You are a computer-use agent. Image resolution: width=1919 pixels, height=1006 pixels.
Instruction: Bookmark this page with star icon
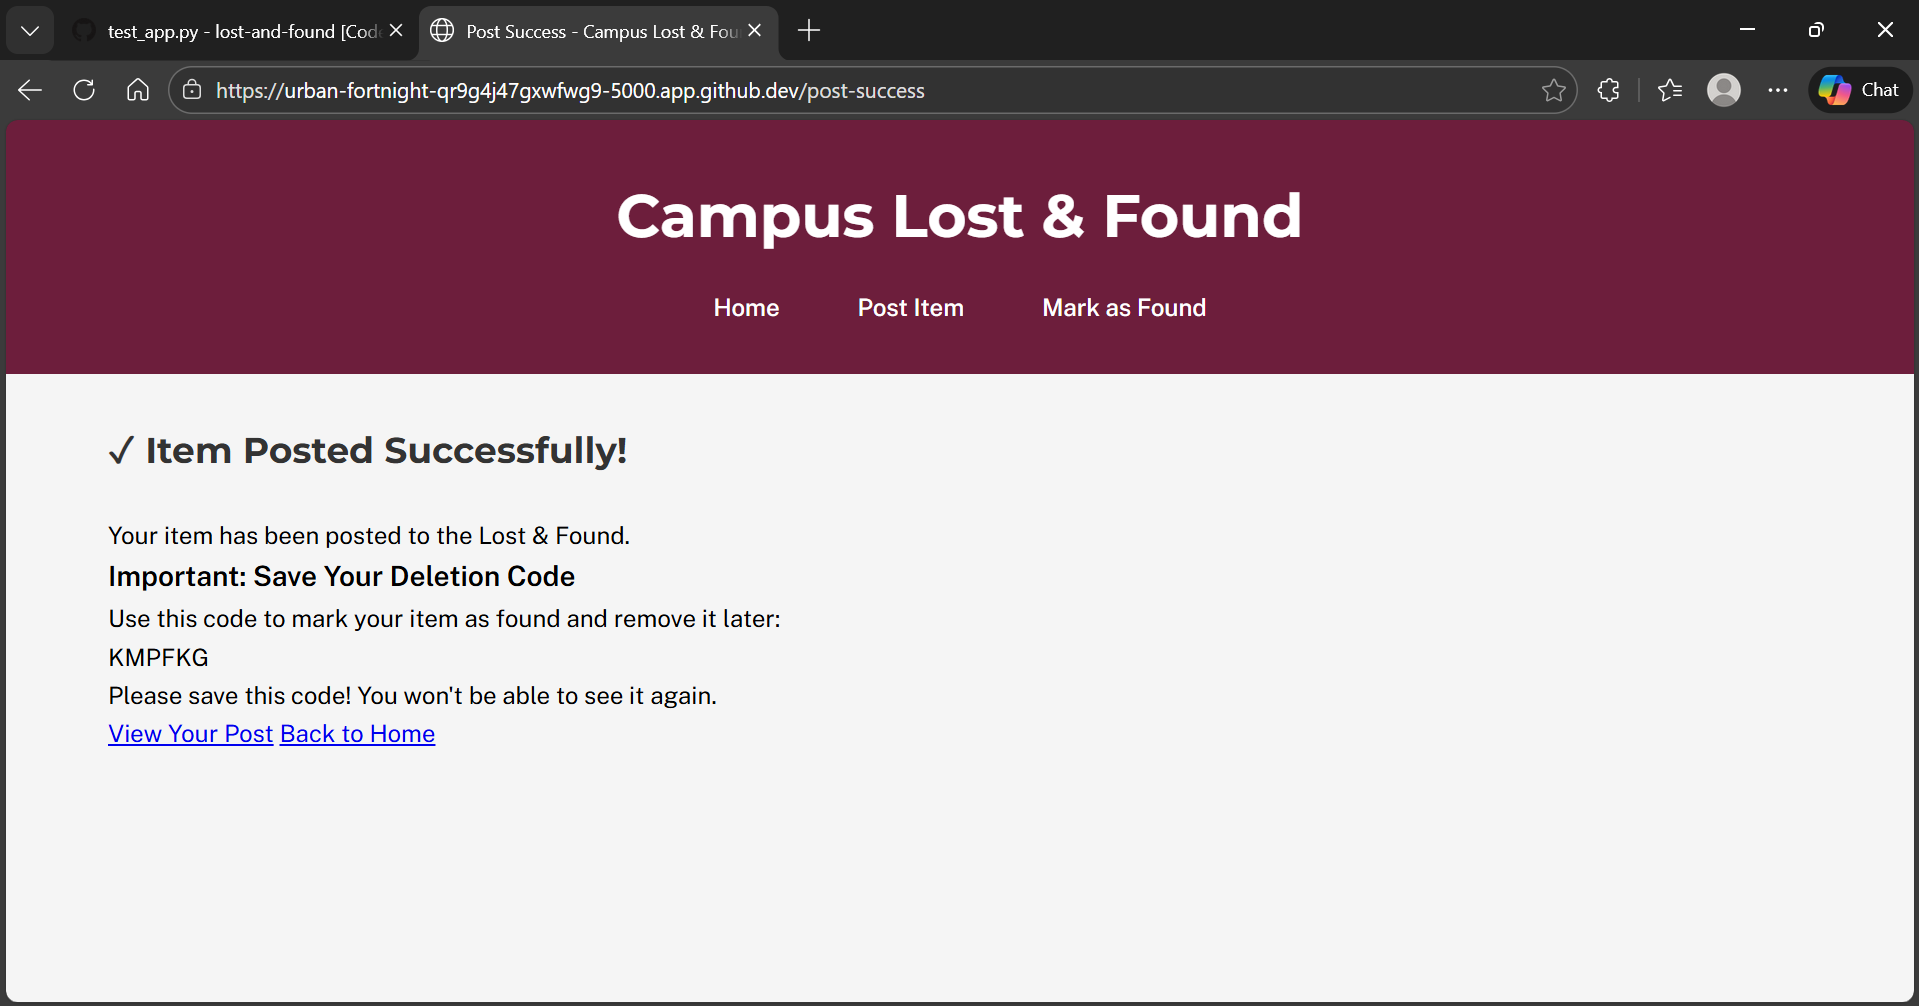[x=1553, y=90]
